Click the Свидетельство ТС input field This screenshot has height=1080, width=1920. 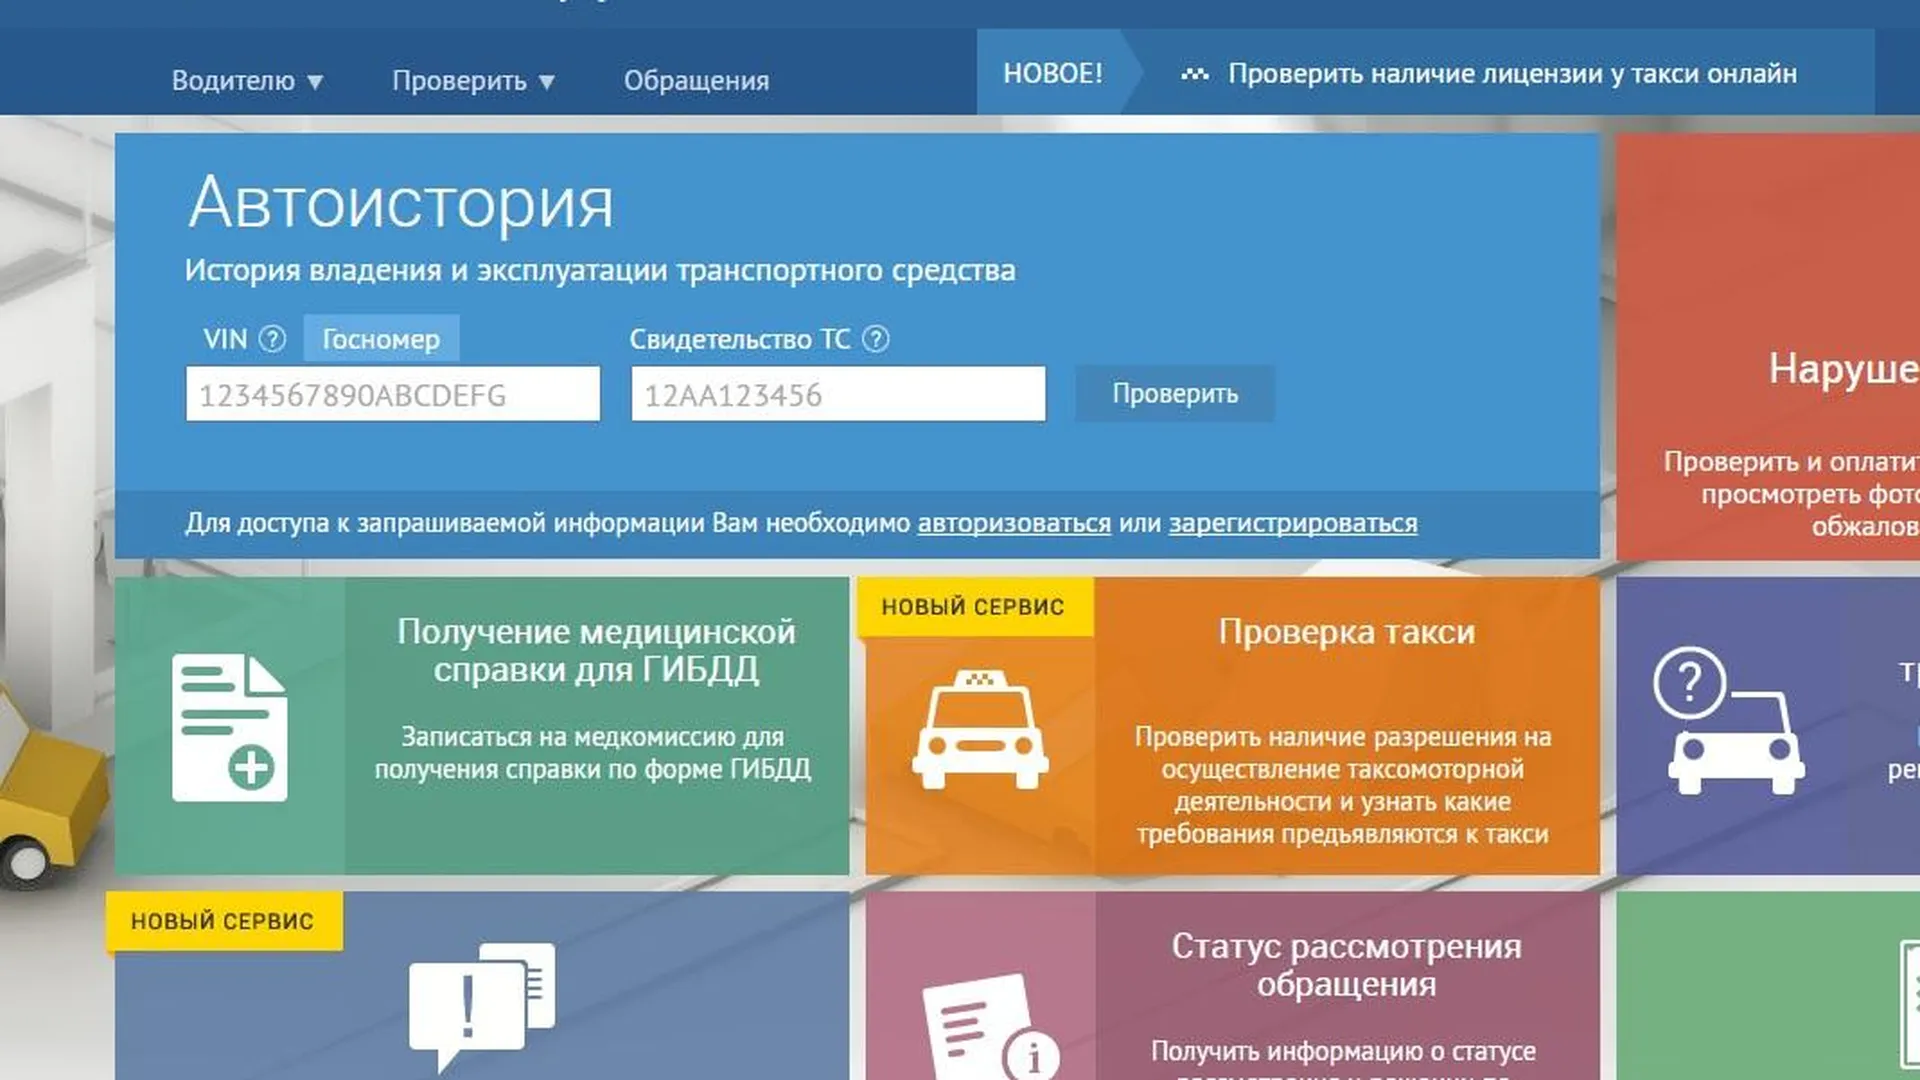(838, 394)
